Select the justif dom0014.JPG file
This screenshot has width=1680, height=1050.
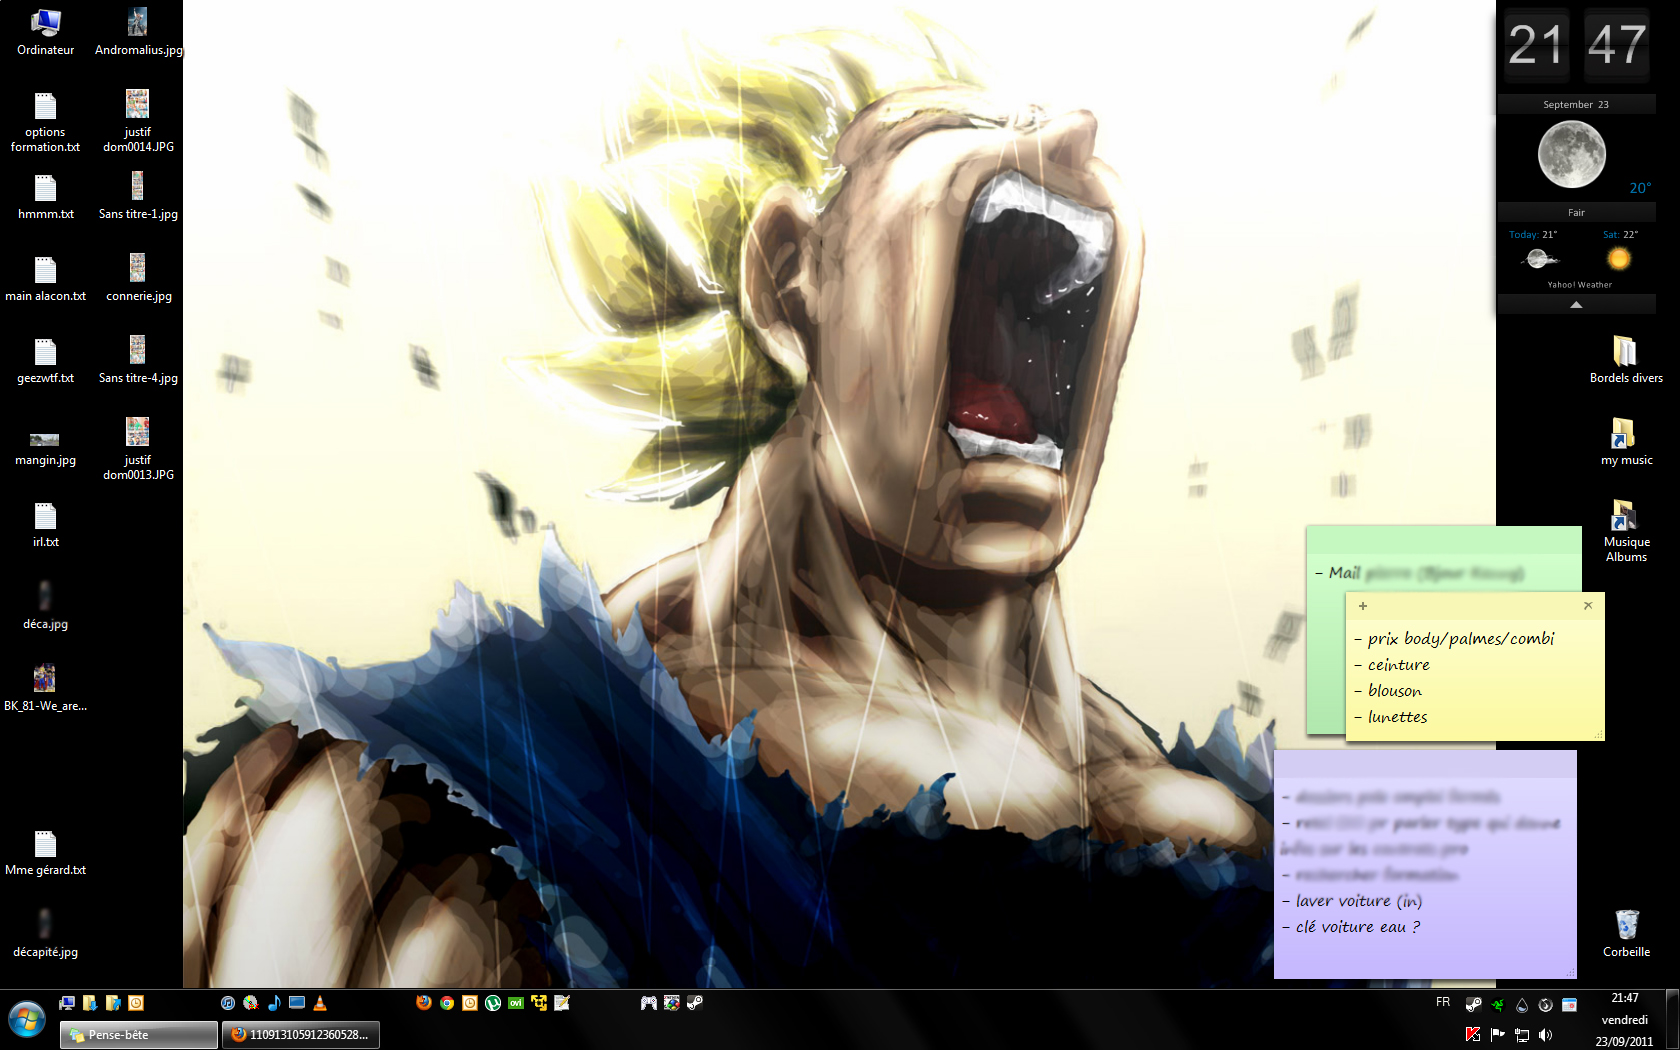138,121
